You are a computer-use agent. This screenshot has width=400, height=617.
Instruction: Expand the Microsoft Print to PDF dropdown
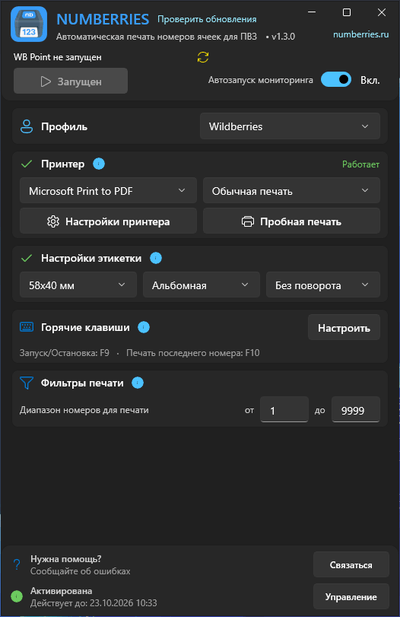point(108,191)
